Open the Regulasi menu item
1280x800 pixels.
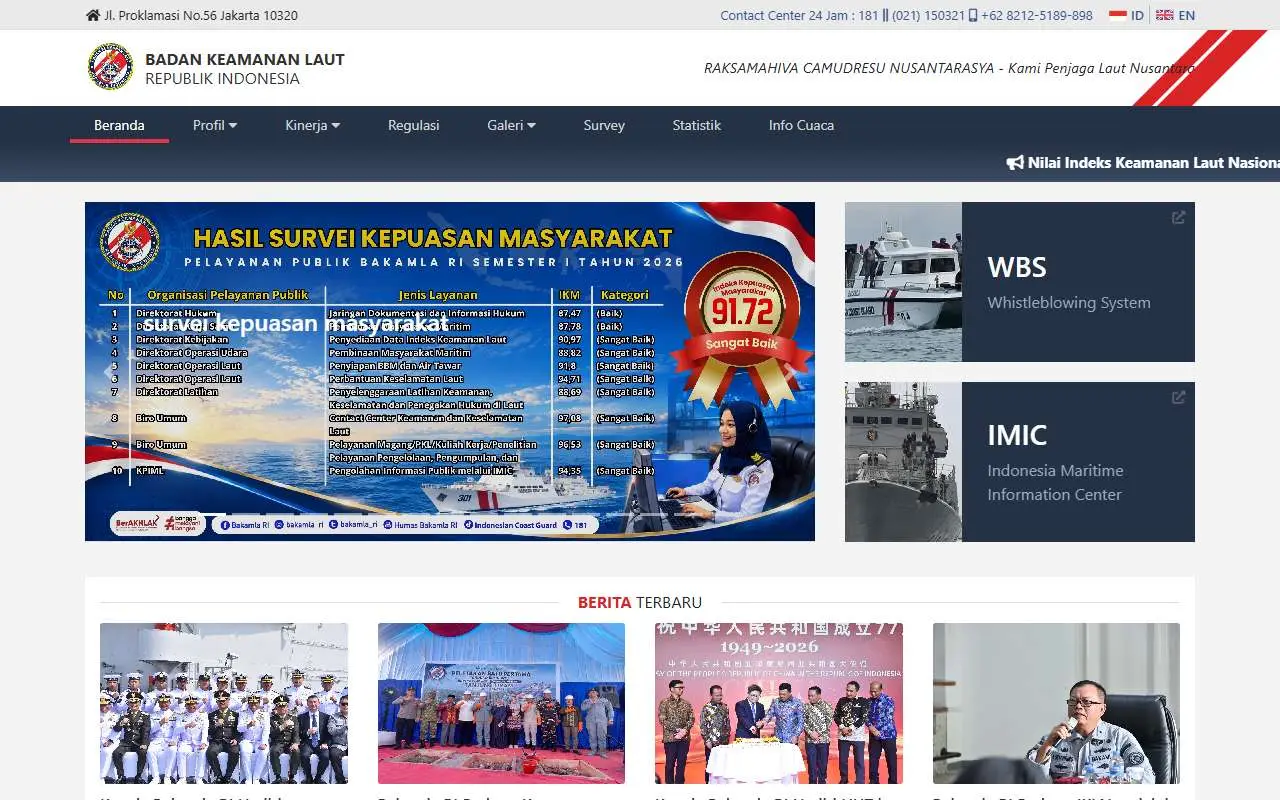pyautogui.click(x=414, y=125)
